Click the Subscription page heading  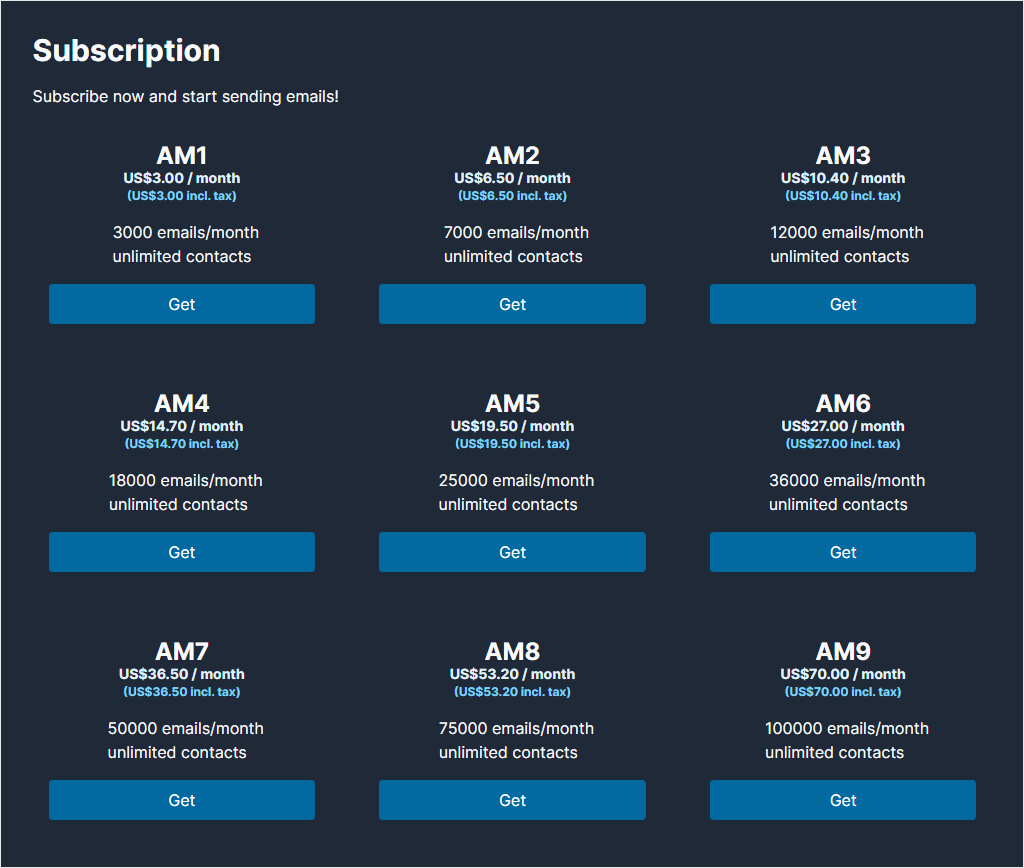126,51
